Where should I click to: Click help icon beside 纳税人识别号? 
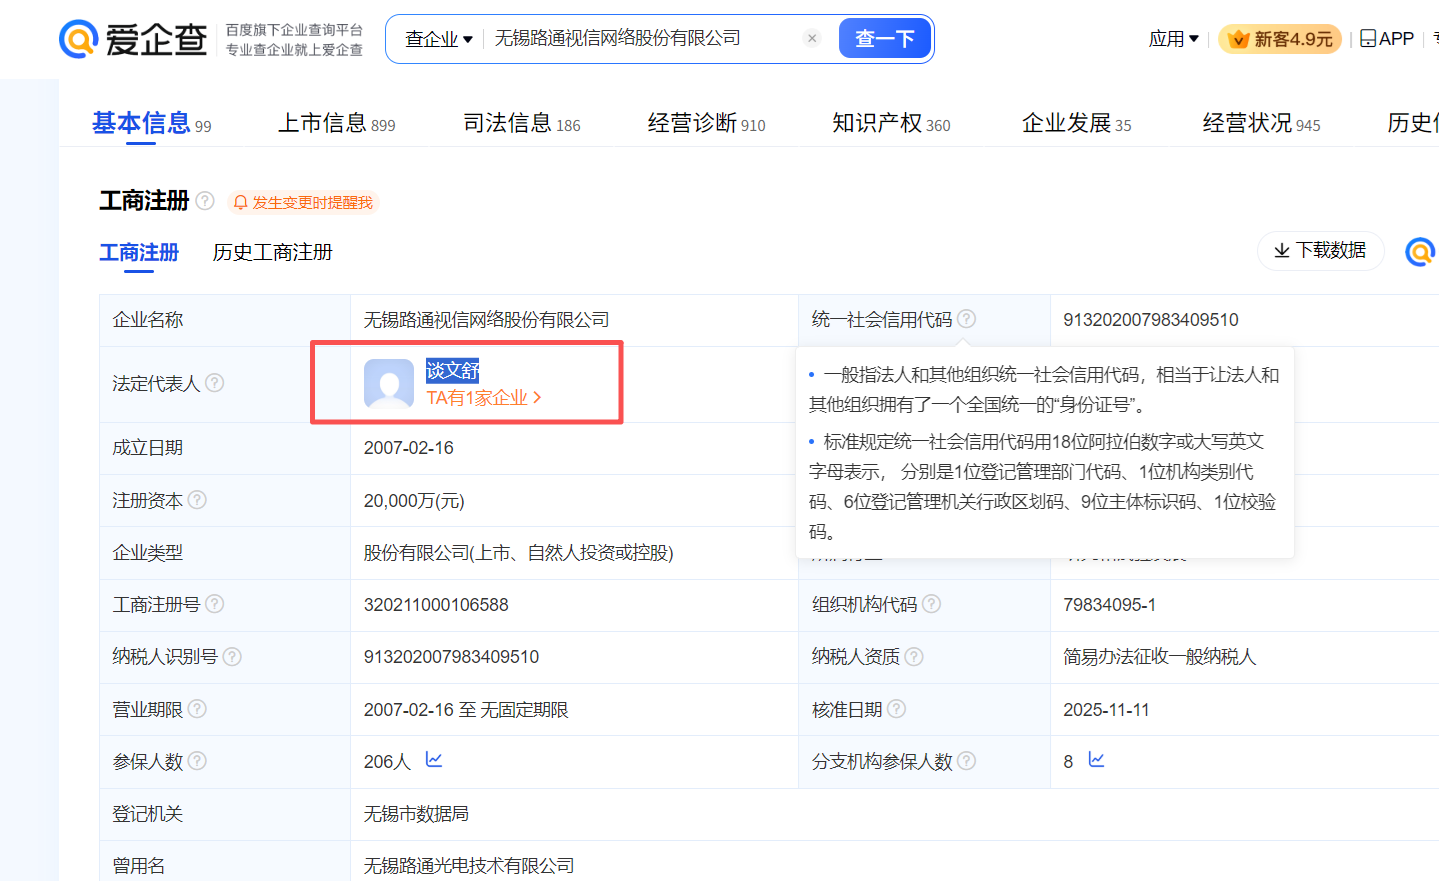[x=232, y=656]
